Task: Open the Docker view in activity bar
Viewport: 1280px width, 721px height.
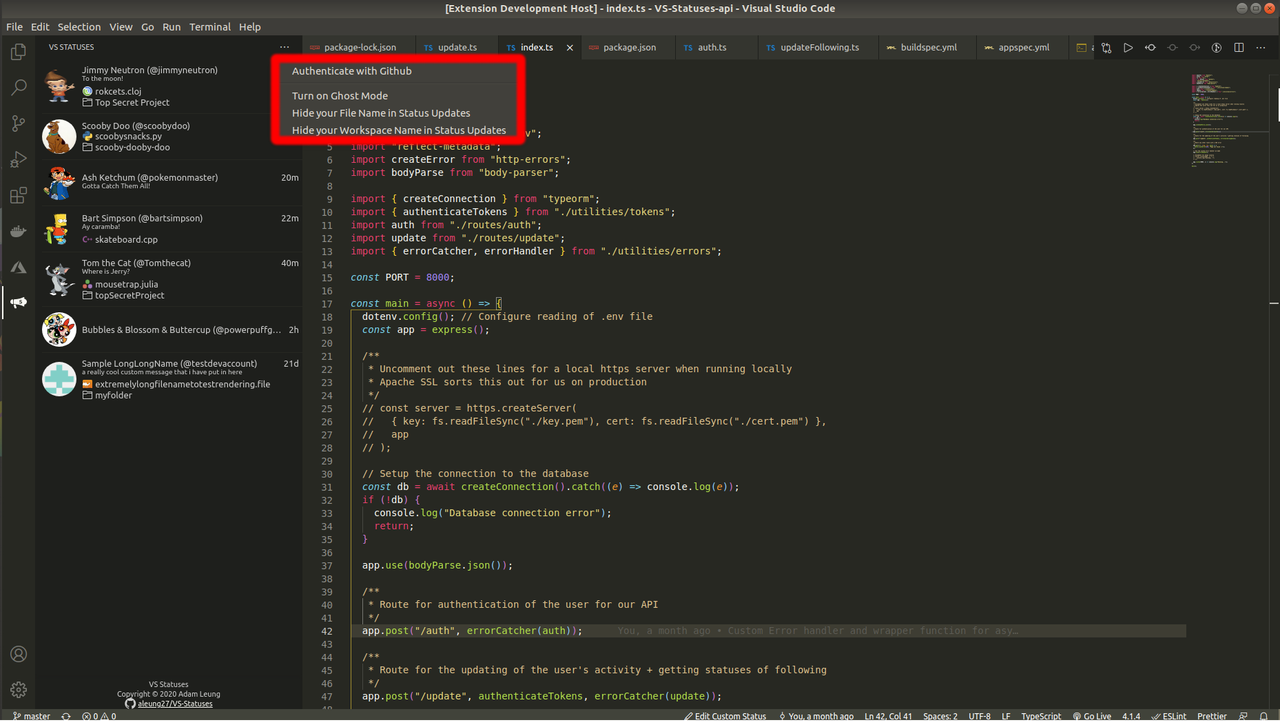Action: click(18, 232)
